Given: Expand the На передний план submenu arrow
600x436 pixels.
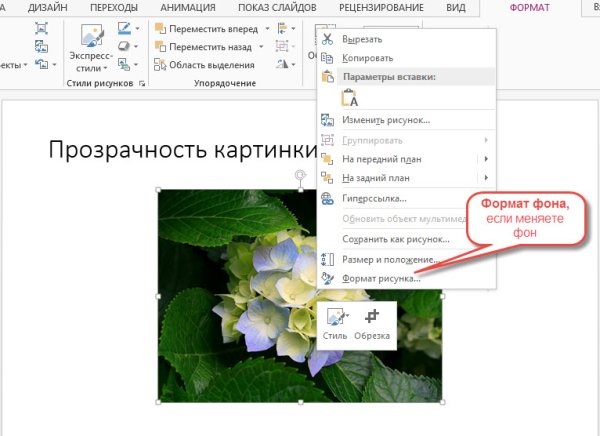Looking at the screenshot, I should point(486,159).
